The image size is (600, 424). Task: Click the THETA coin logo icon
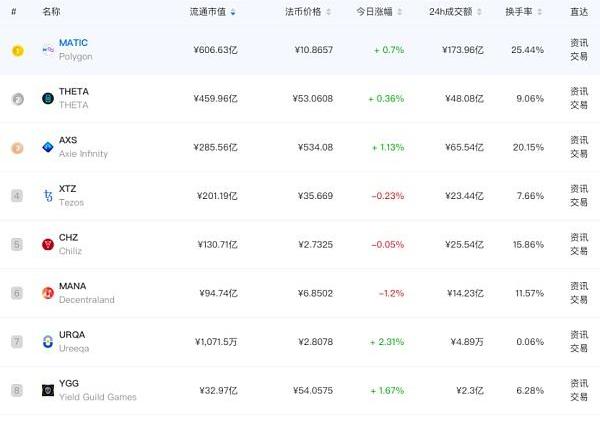[48, 98]
